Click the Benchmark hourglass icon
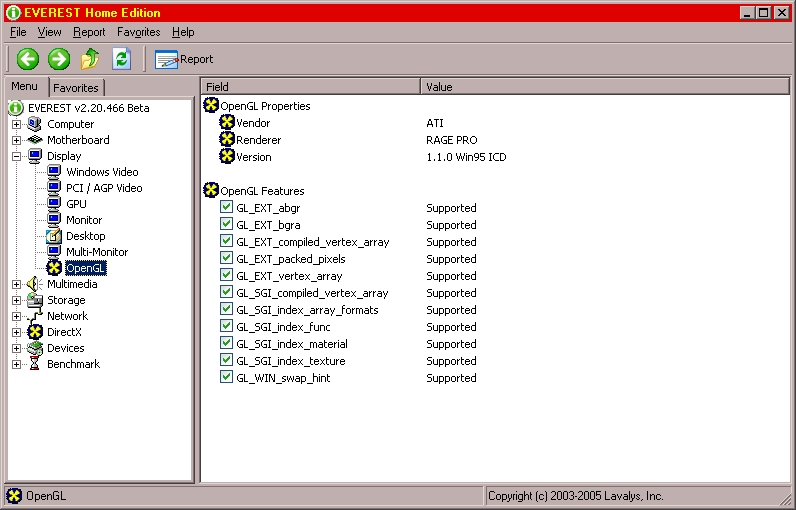 (x=35, y=364)
